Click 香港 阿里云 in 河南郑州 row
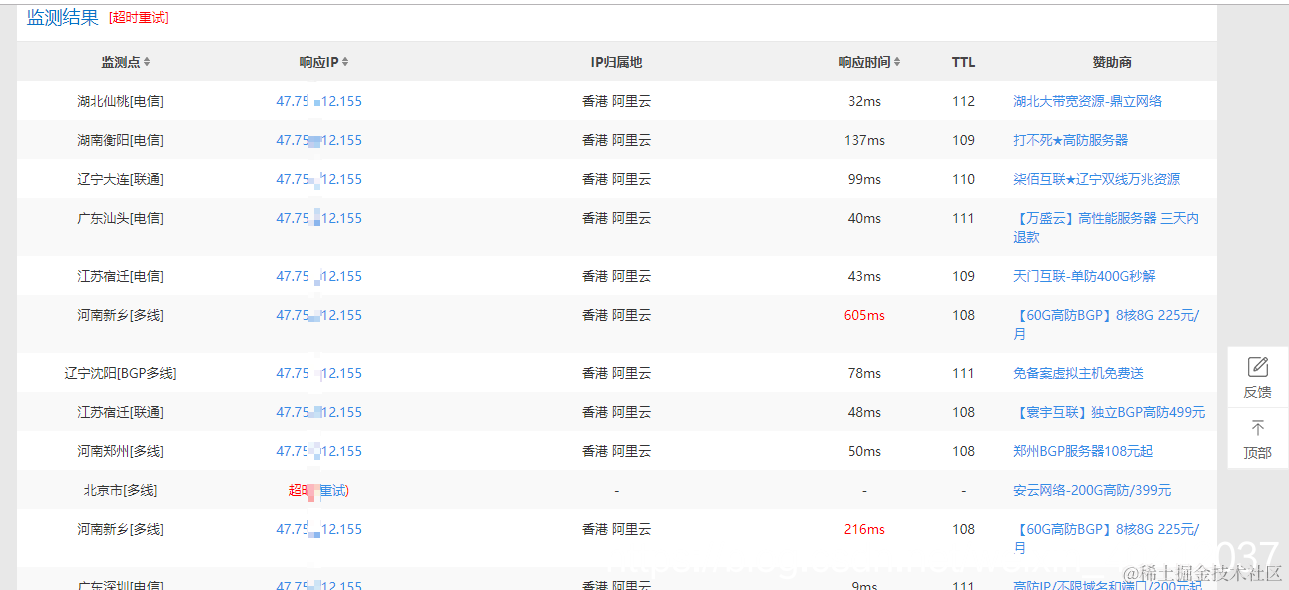This screenshot has height=590, width=1289. 616,451
